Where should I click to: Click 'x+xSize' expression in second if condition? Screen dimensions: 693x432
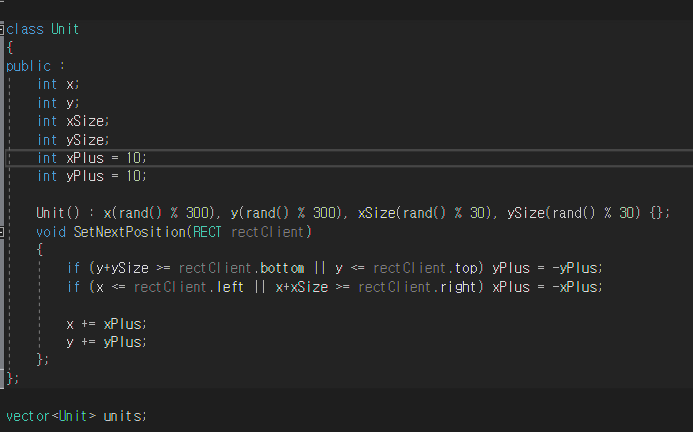(x=302, y=287)
